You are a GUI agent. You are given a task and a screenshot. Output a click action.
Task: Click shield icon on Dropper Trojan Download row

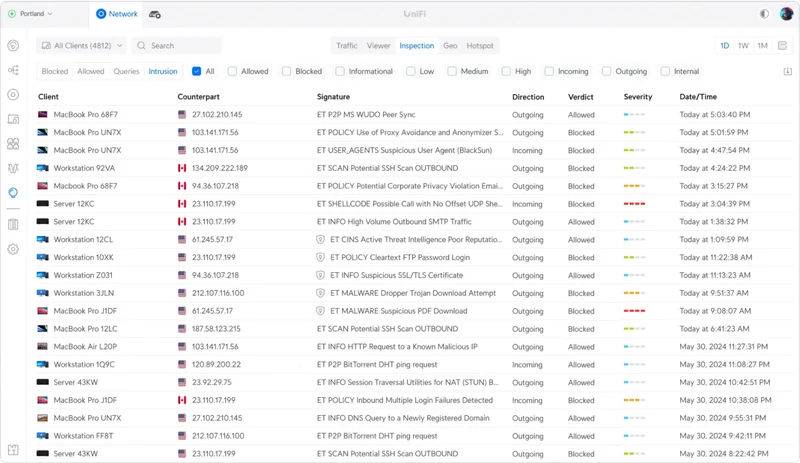320,293
